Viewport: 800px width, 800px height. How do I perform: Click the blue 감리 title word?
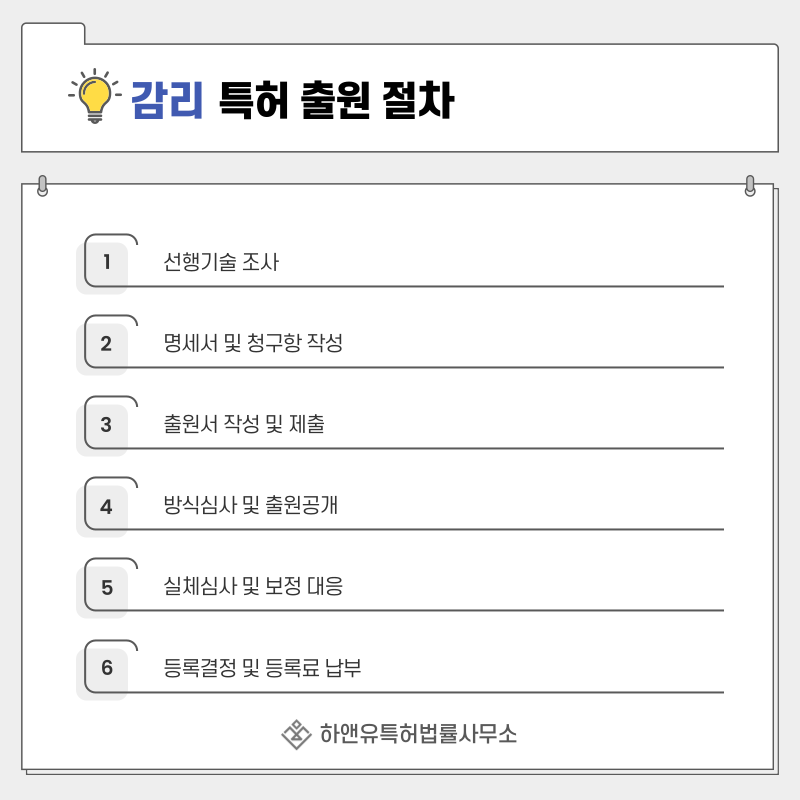point(167,100)
